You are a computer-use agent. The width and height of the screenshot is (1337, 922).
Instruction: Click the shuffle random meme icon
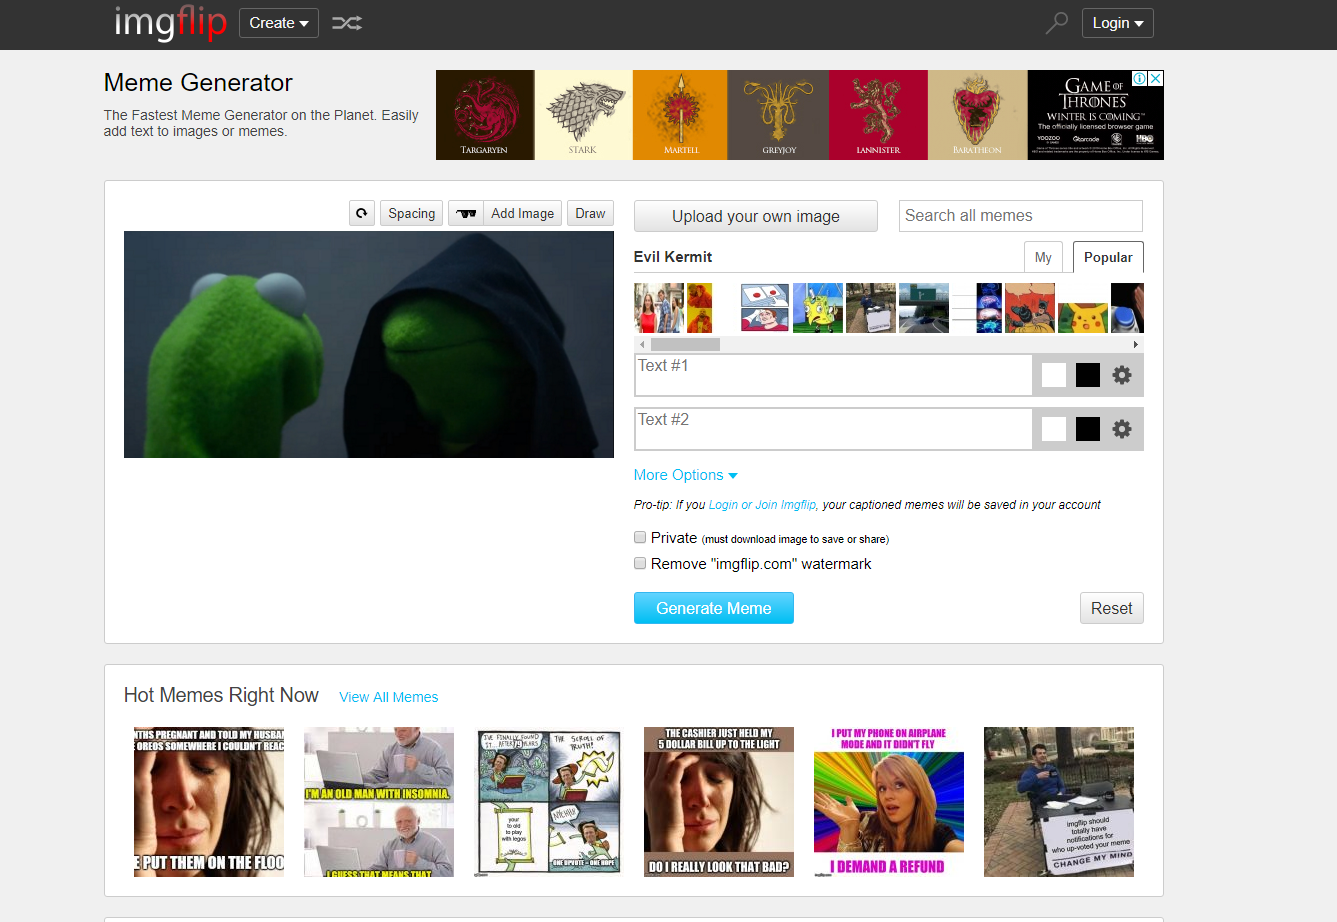point(347,23)
